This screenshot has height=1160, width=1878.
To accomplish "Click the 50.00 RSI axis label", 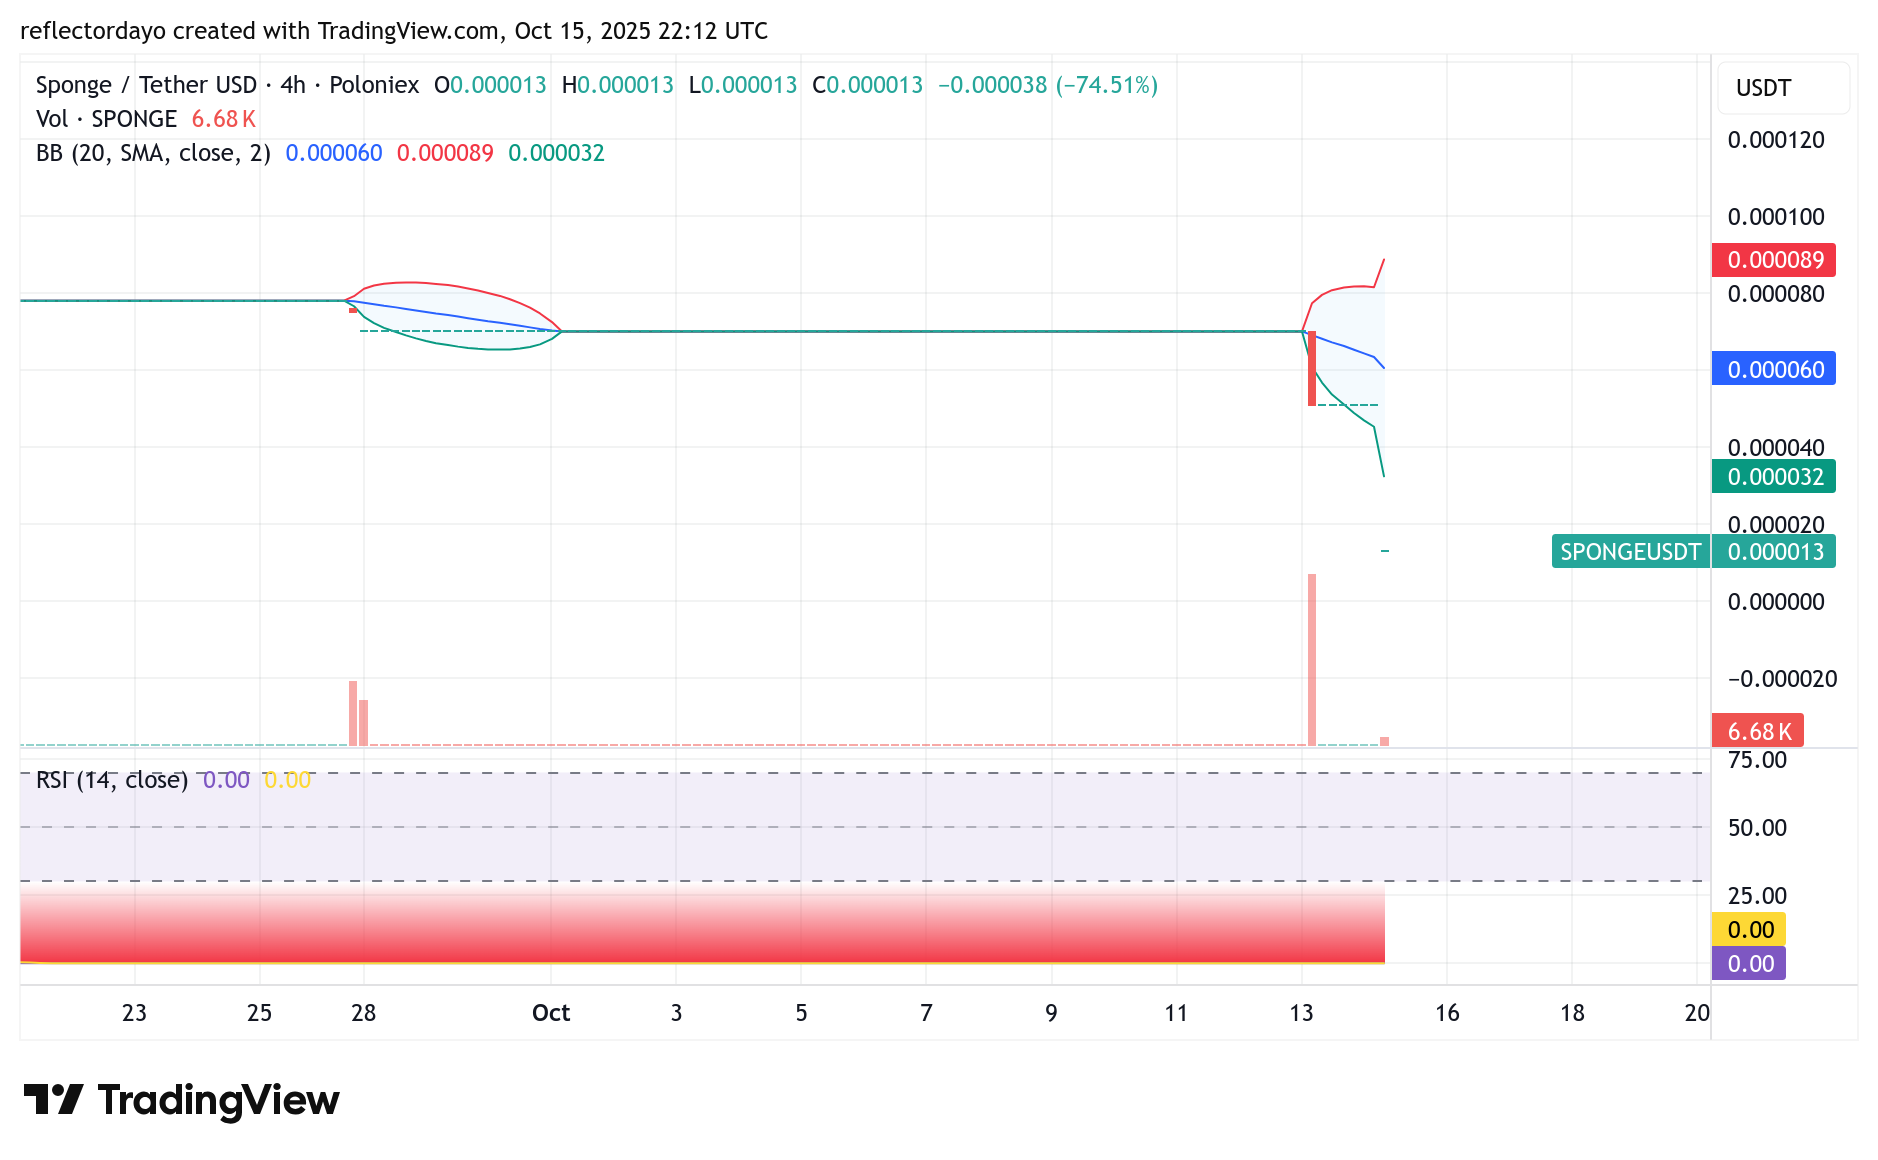I will click(x=1757, y=828).
